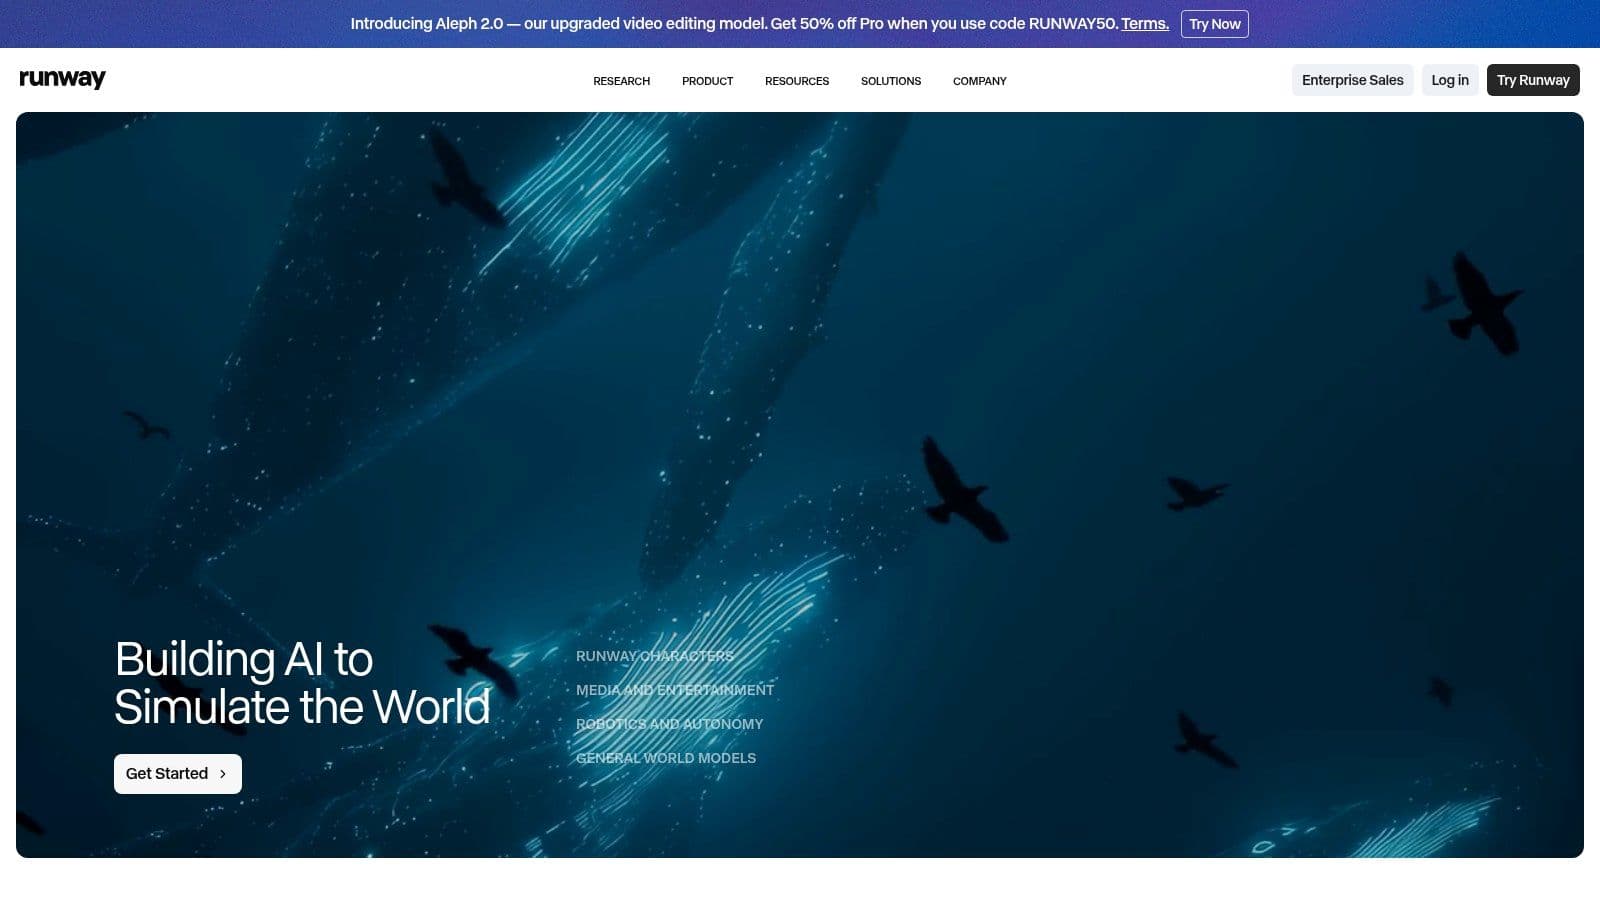Open the Terms link in the banner
Screen dimensions: 1600x900
pyautogui.click(x=1145, y=24)
